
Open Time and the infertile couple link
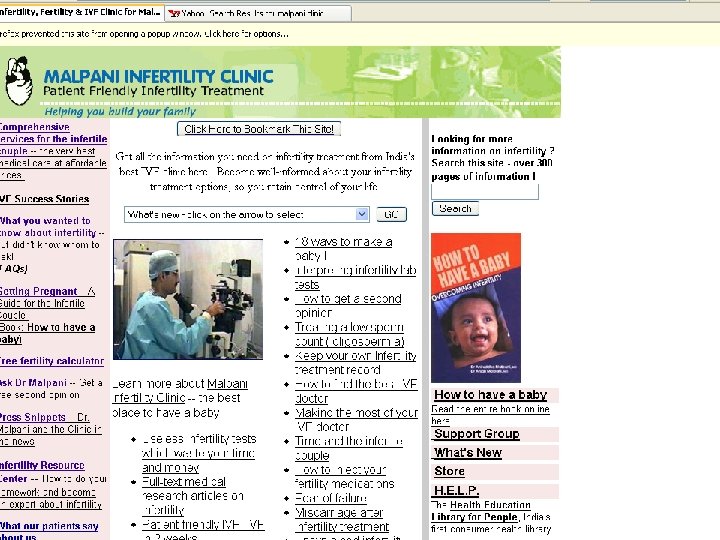click(349, 448)
